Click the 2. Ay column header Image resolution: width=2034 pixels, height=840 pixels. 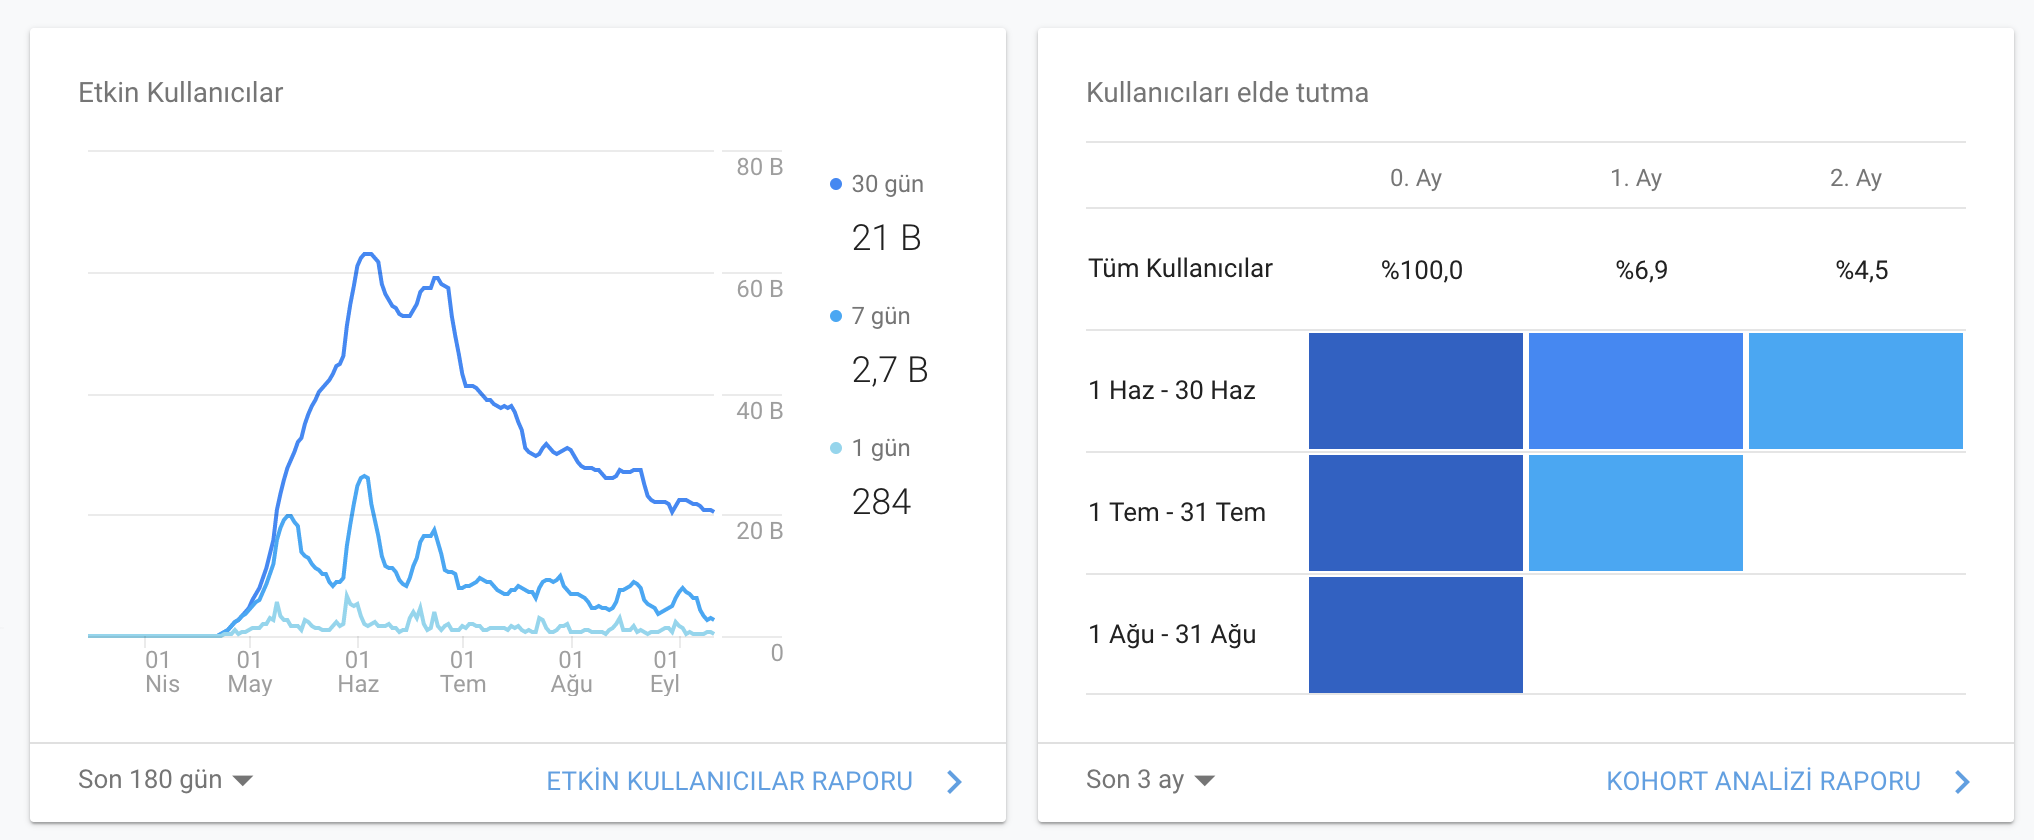(x=1856, y=178)
